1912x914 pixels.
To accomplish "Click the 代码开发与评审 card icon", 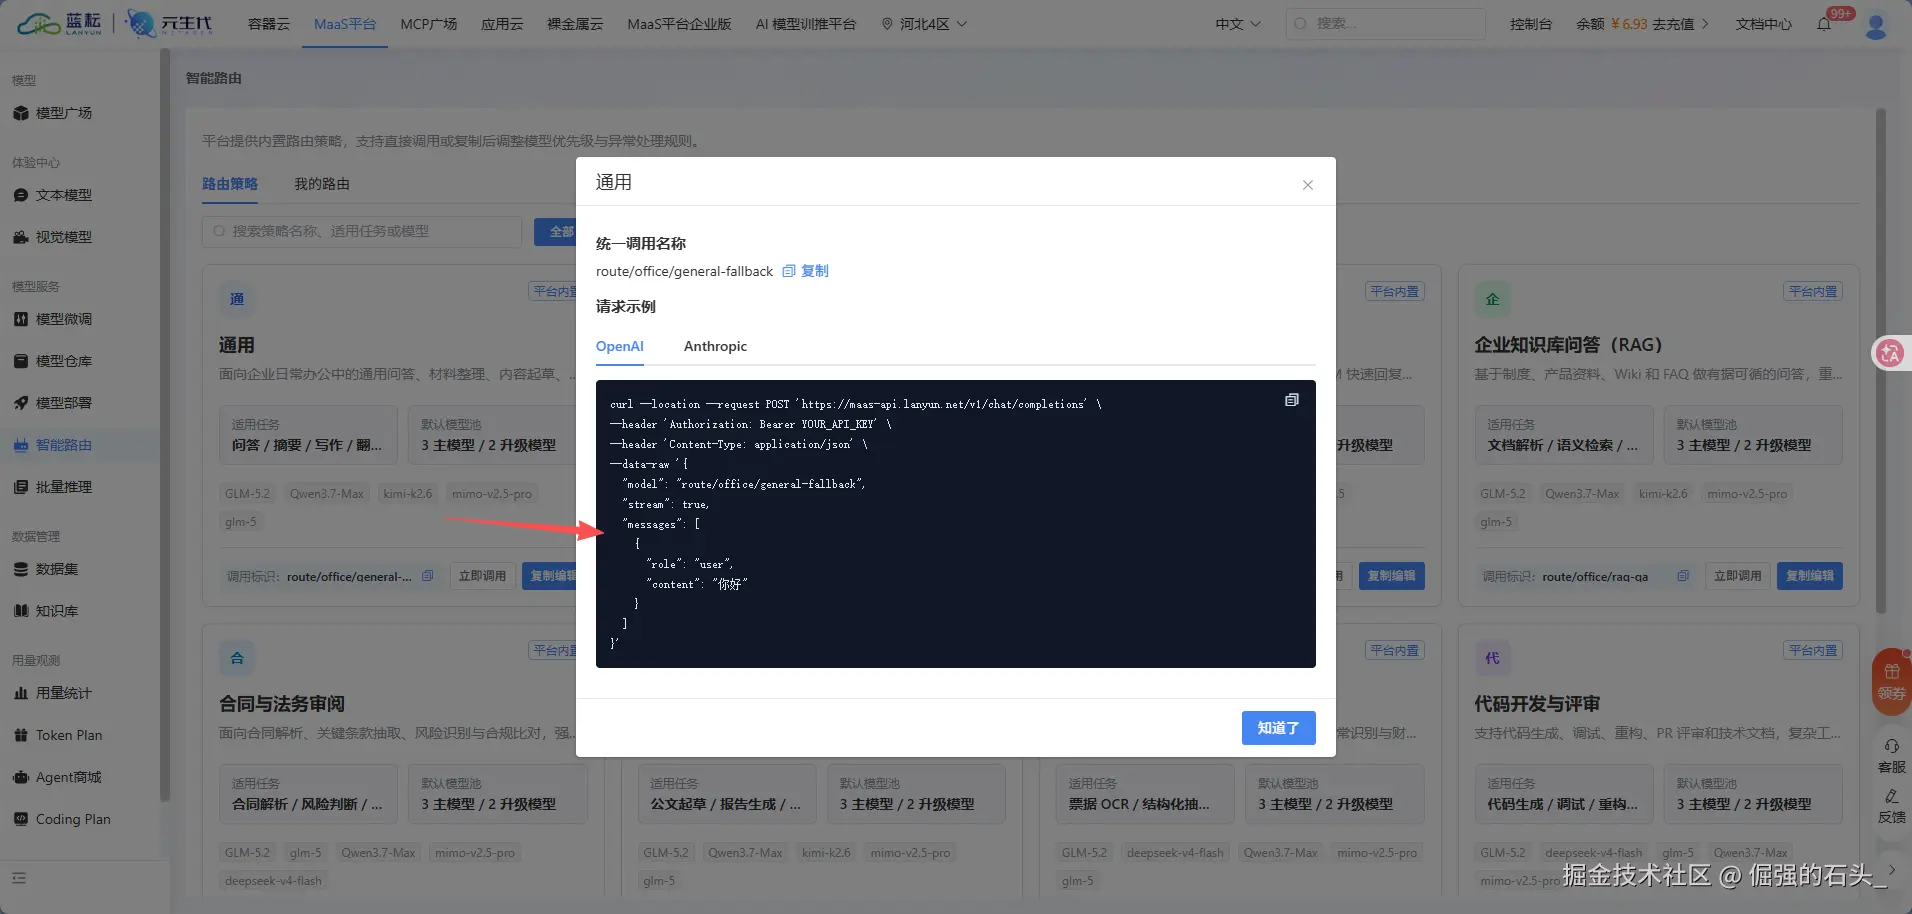I will [1492, 658].
